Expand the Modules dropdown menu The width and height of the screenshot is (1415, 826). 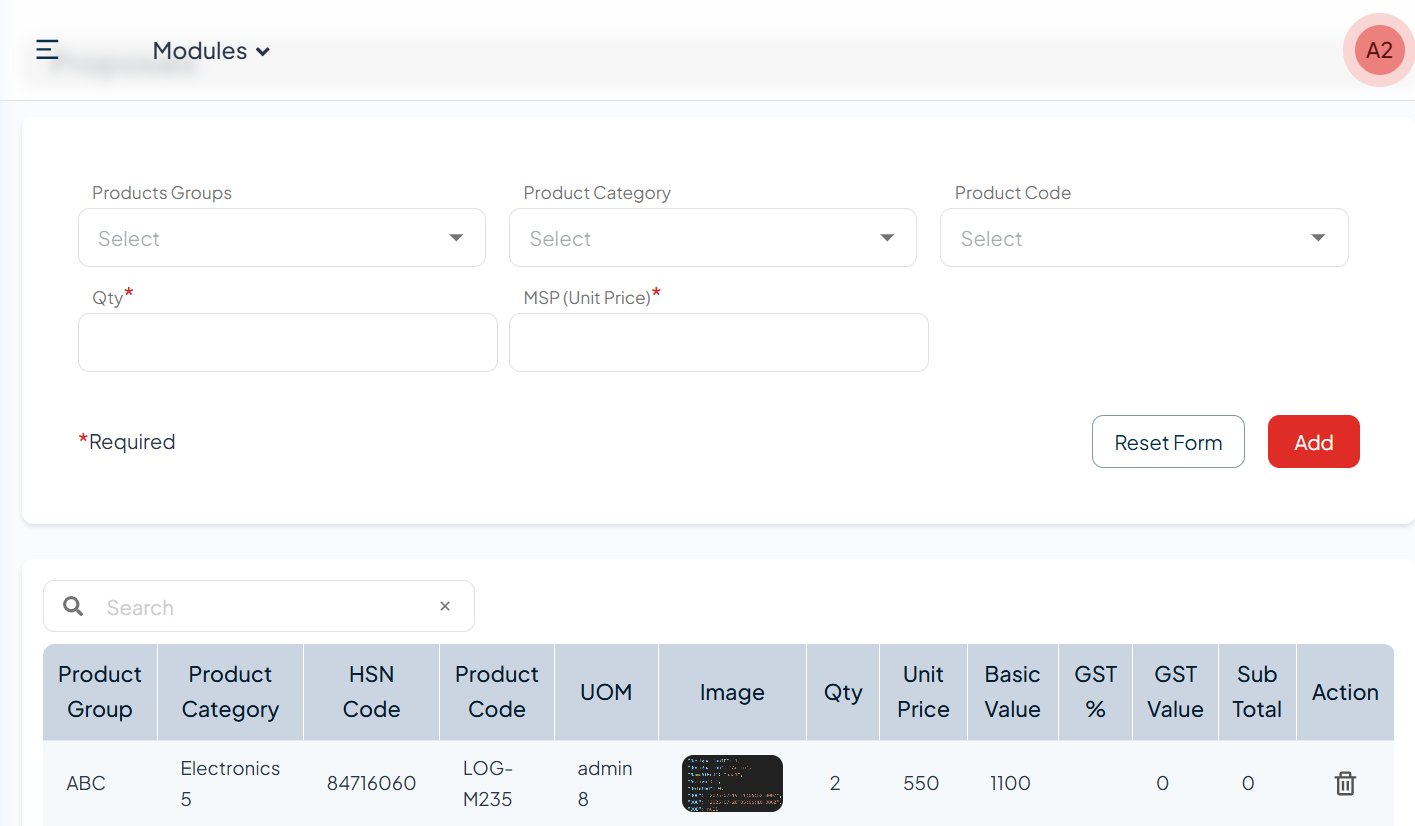coord(211,51)
